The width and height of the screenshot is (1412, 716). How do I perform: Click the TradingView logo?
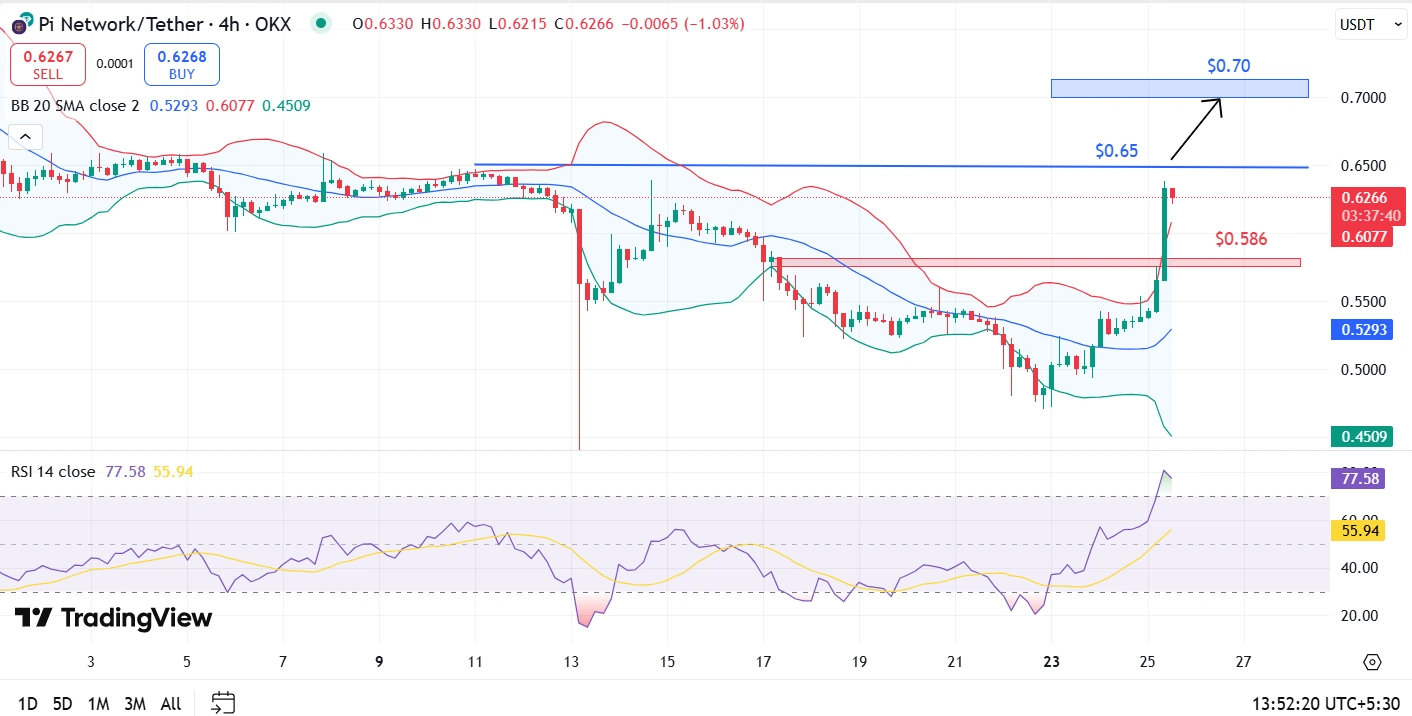click(113, 618)
